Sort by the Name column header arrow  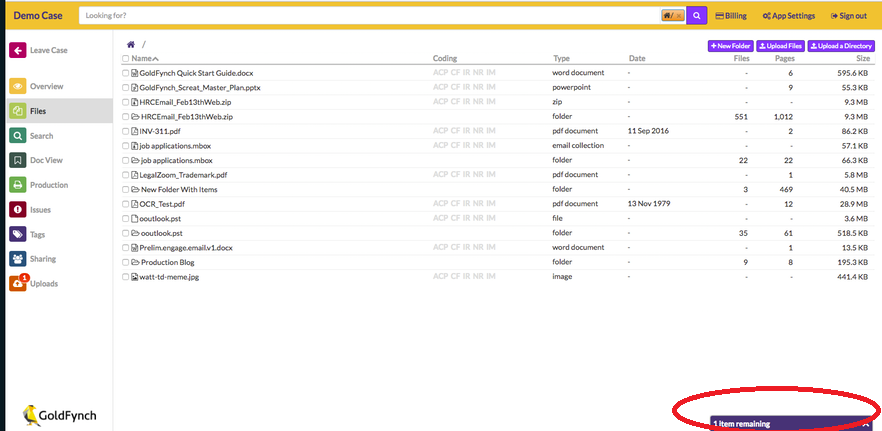(156, 59)
